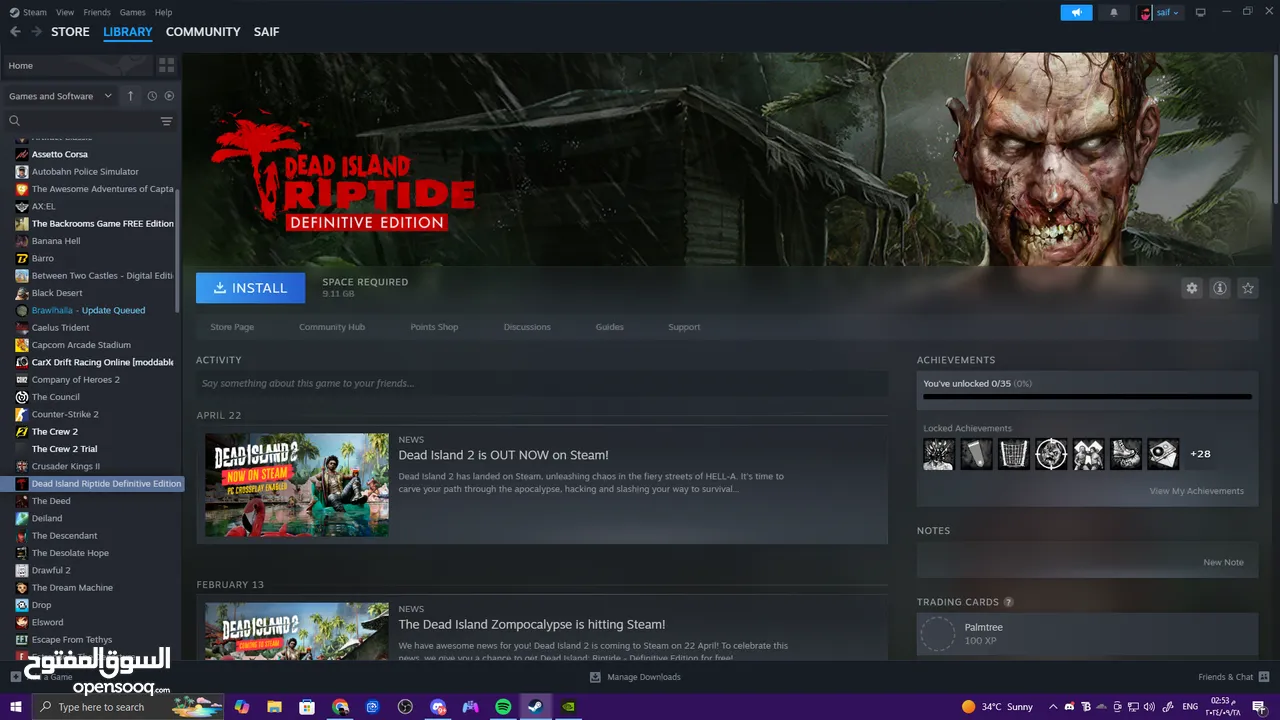Toggle sort by recent activity clock
This screenshot has height=720, width=1280.
[152, 96]
